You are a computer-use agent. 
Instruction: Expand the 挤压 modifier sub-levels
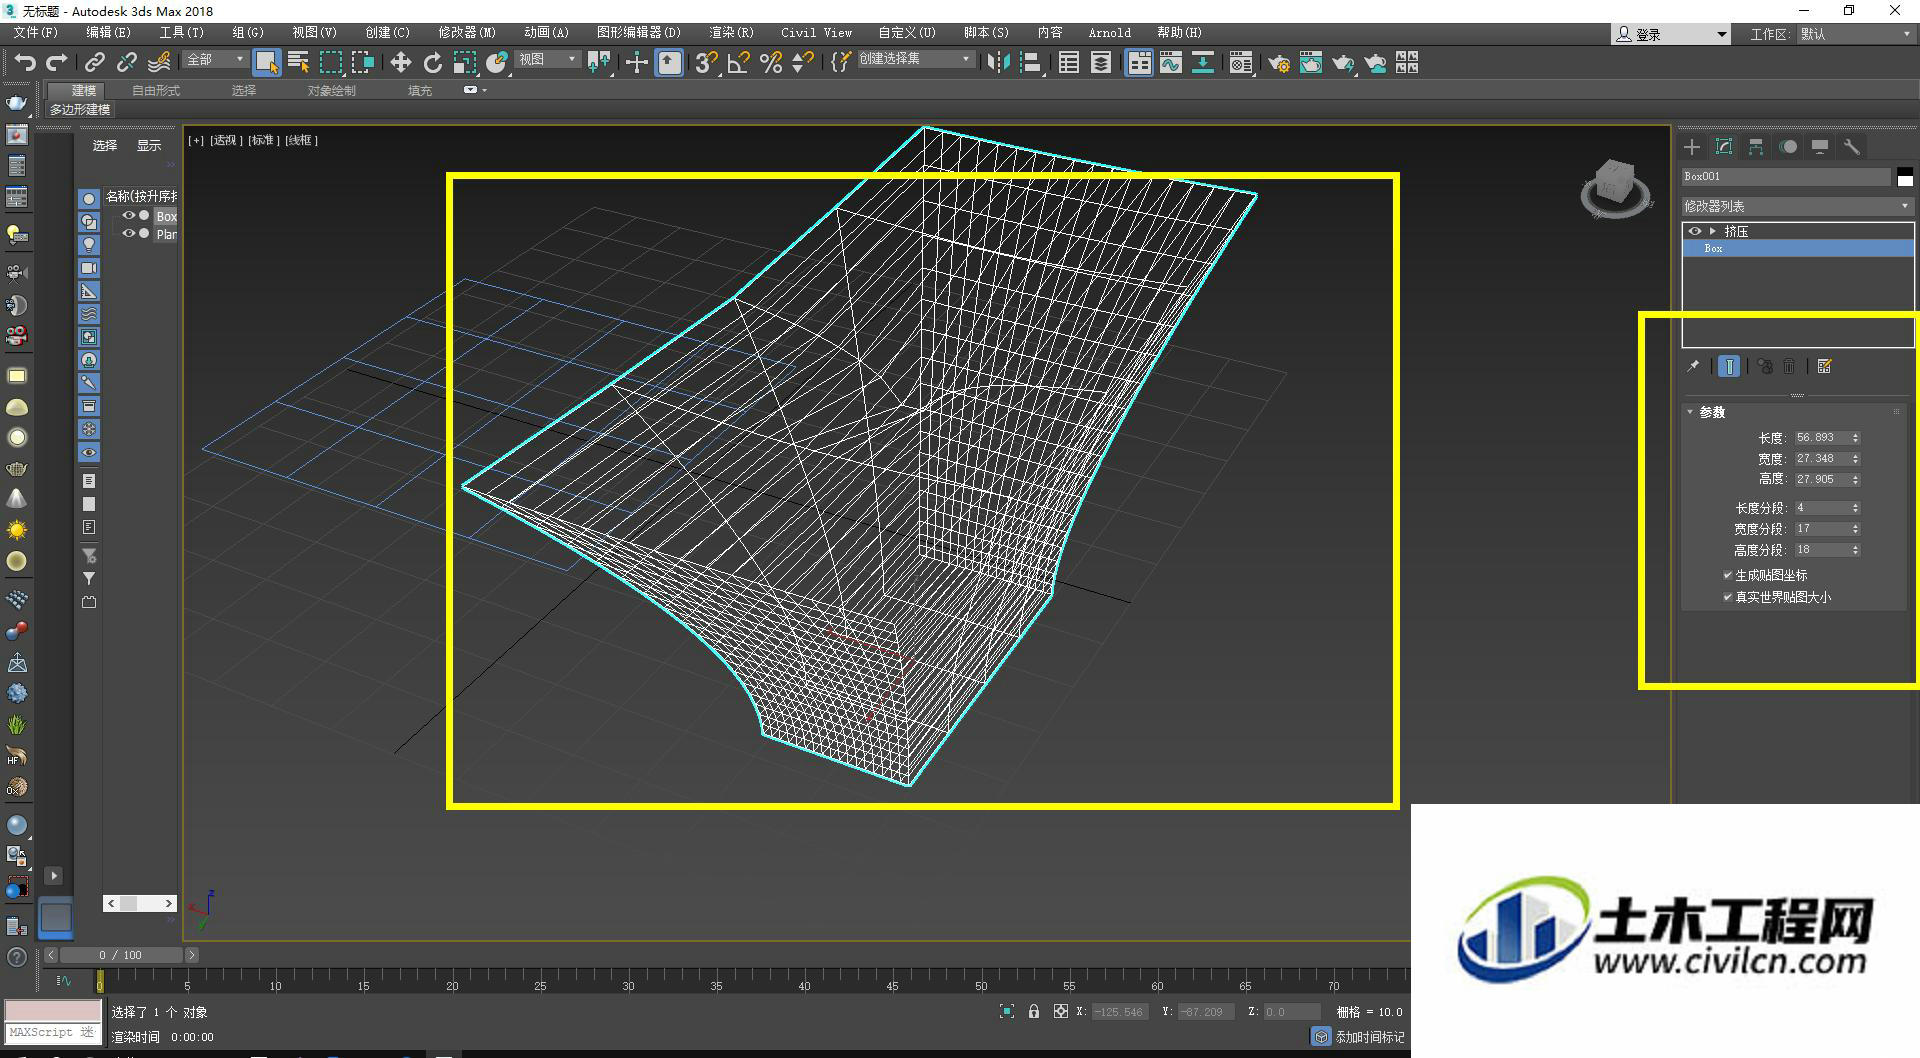pos(1713,231)
